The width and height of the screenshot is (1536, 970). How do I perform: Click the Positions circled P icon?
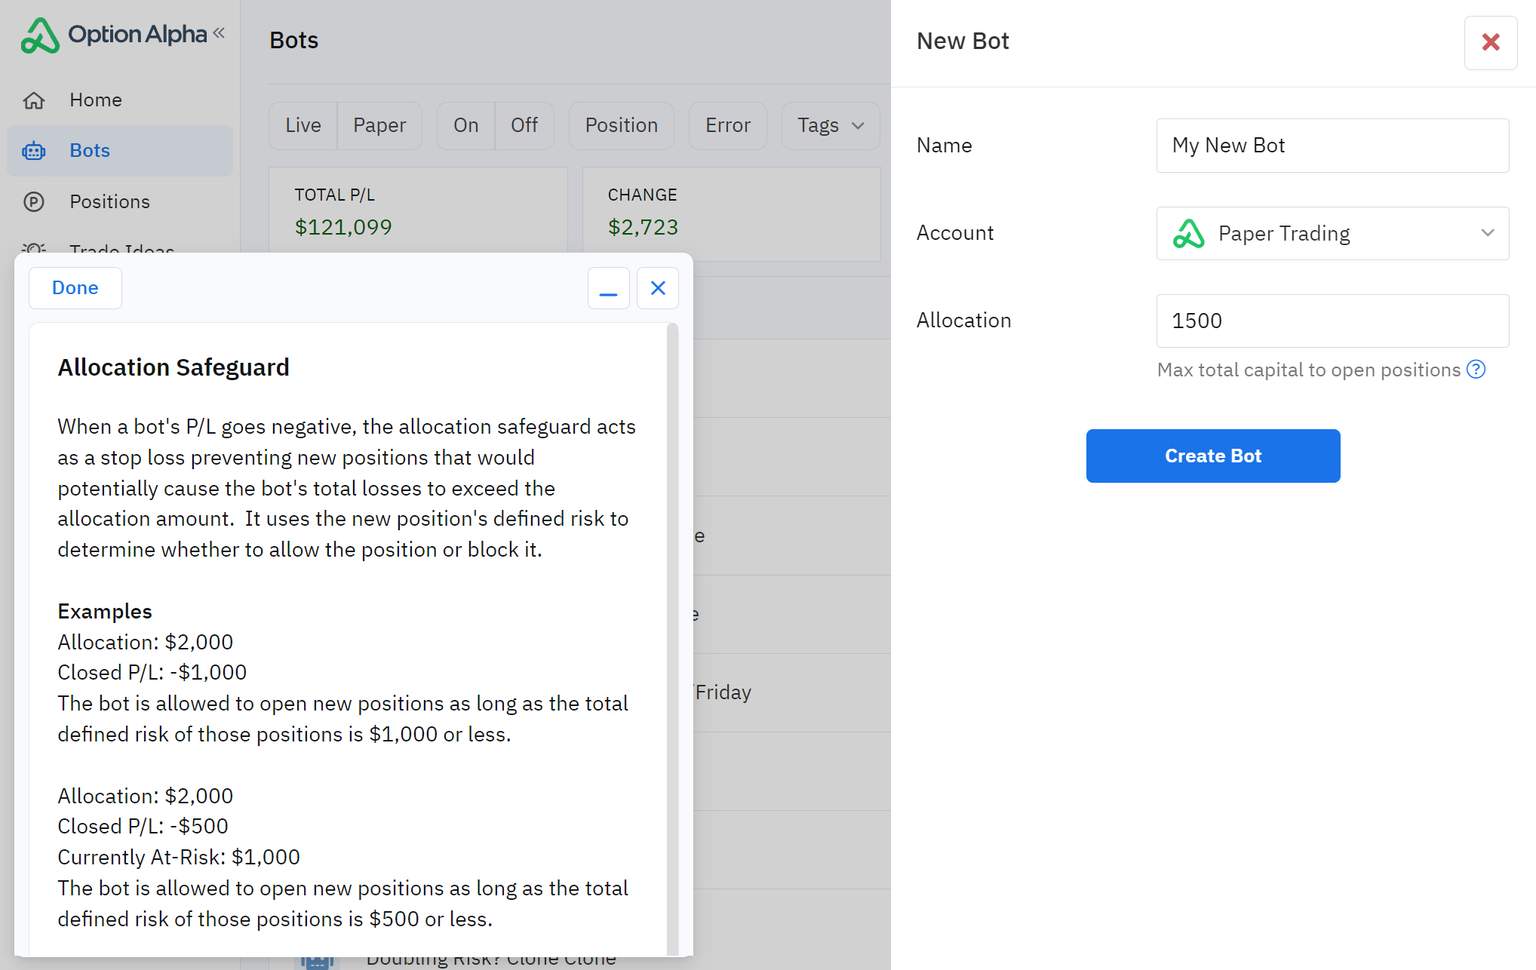pyautogui.click(x=34, y=202)
